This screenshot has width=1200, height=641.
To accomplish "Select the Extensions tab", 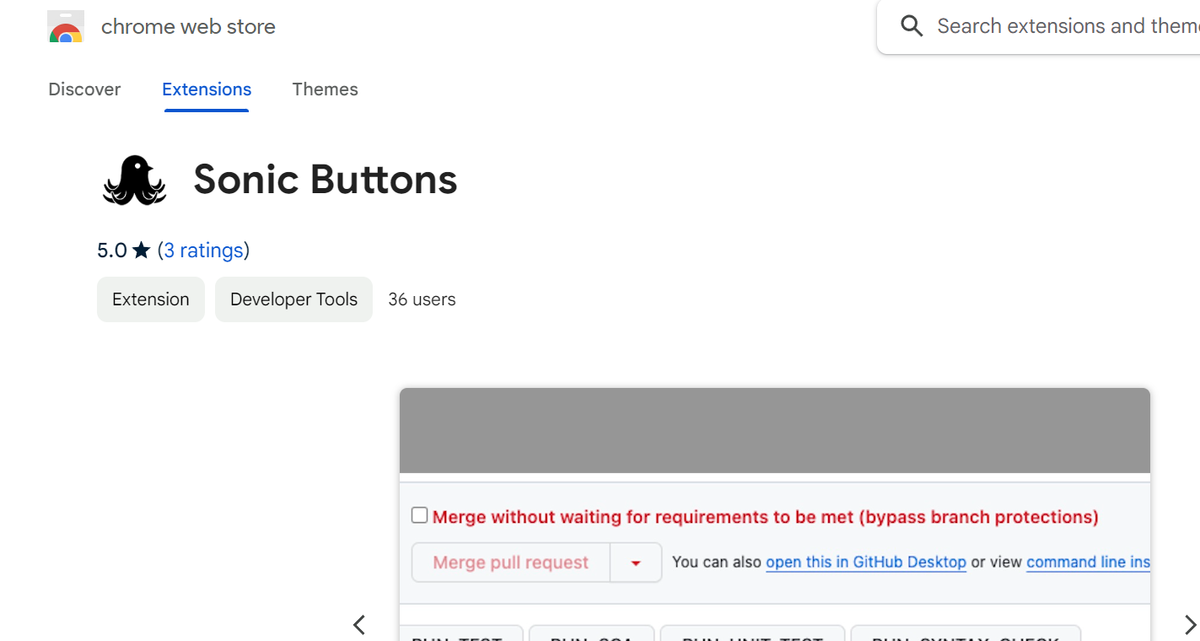I will 206,89.
